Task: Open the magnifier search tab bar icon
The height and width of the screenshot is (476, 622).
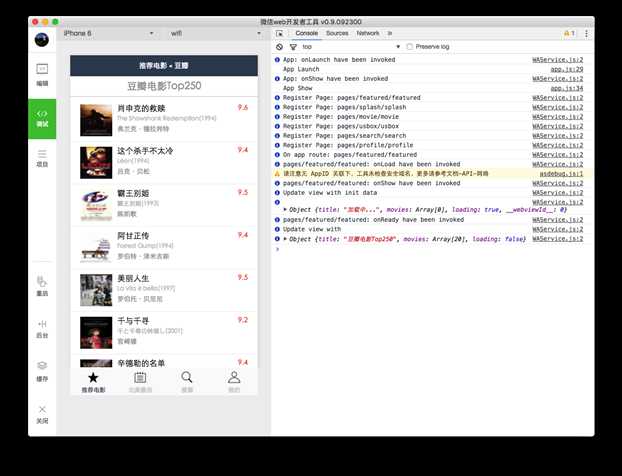Action: 187,377
